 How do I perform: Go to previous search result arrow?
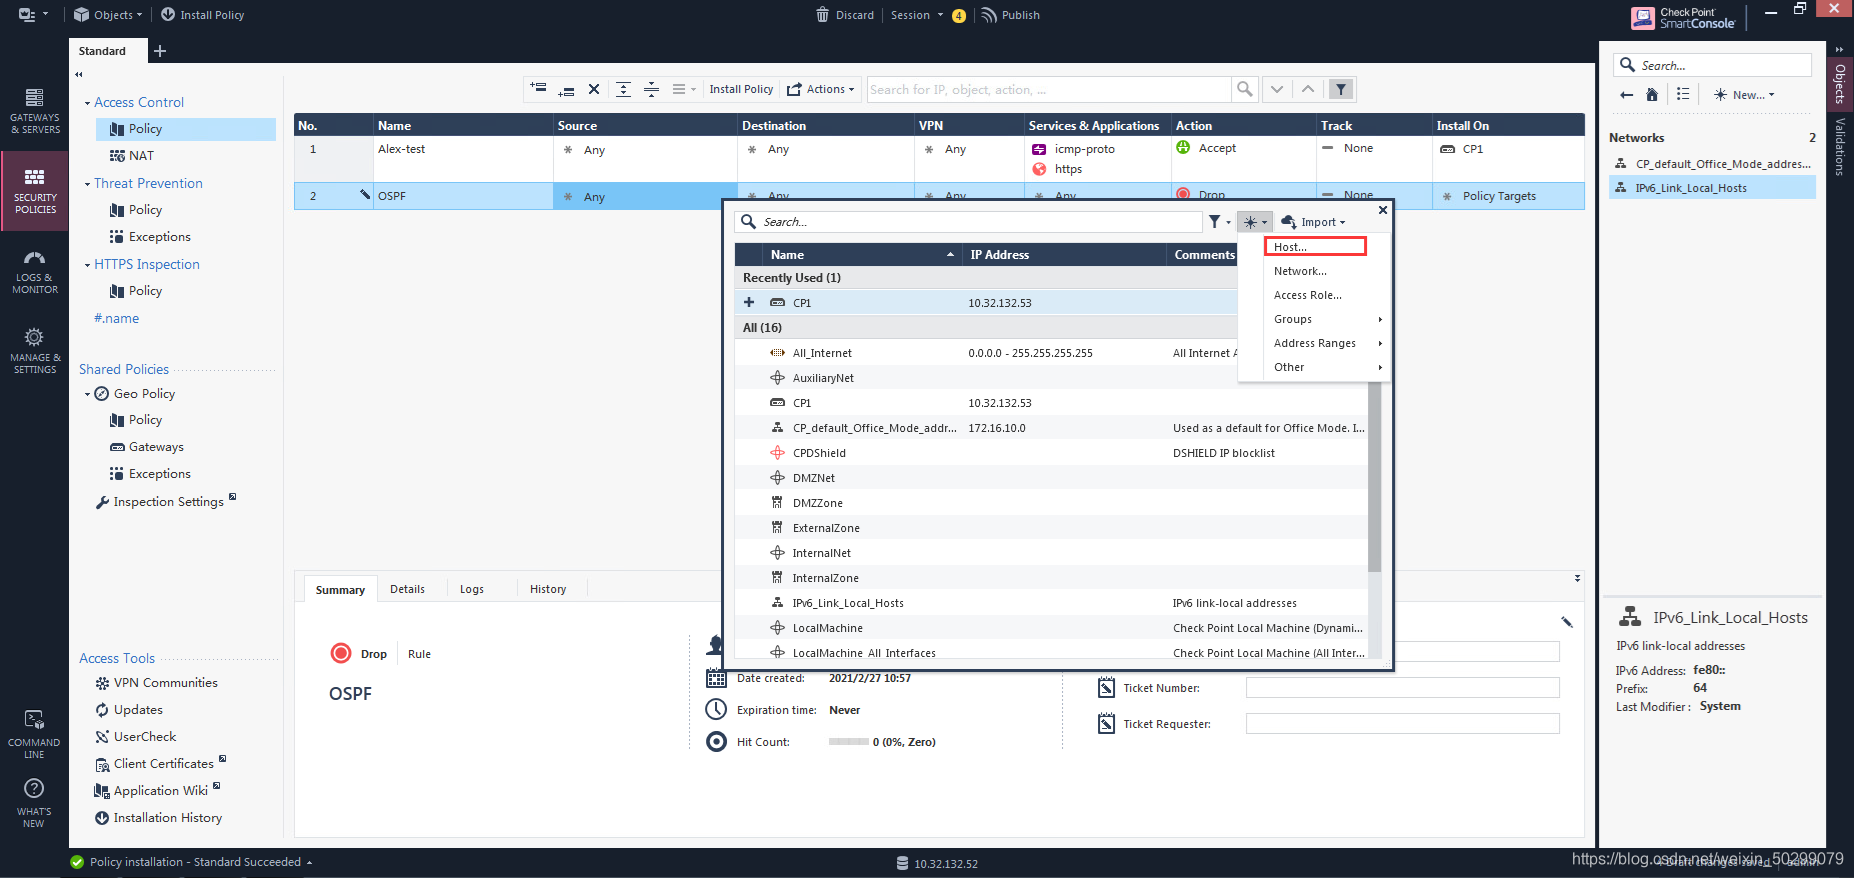click(1308, 89)
